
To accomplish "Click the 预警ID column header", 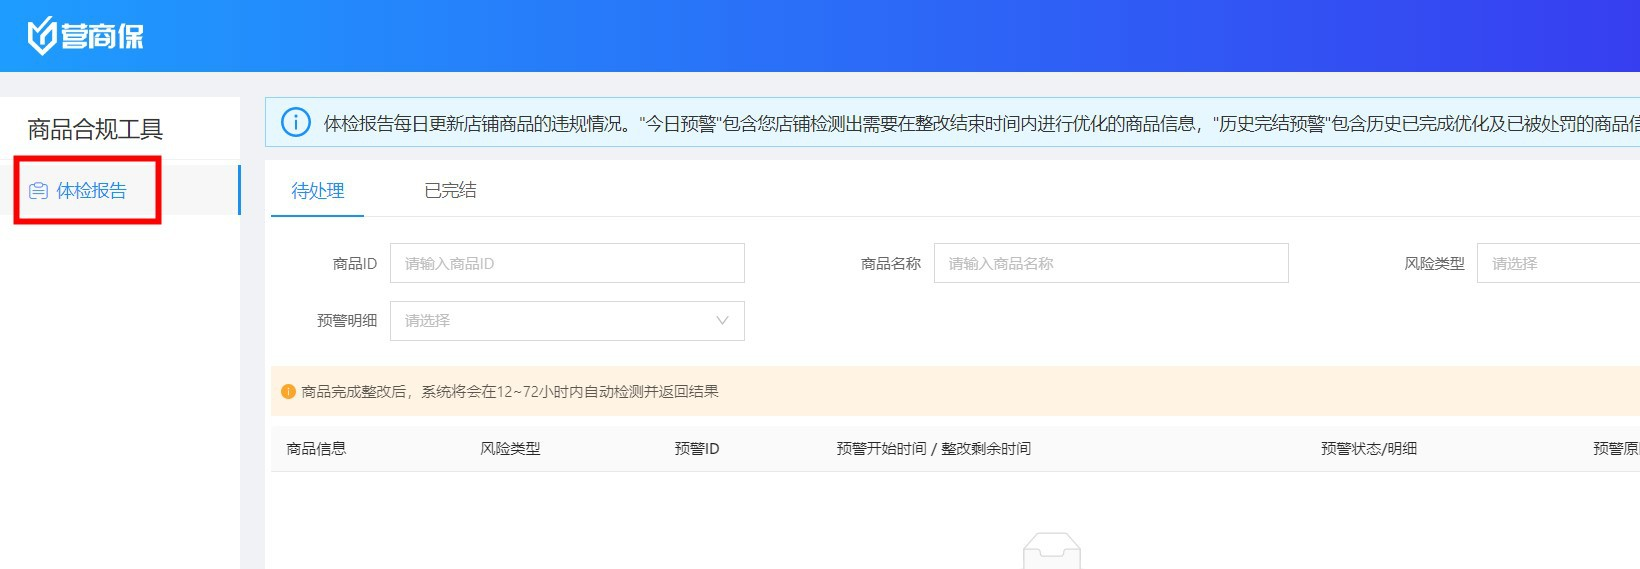I will [x=696, y=449].
